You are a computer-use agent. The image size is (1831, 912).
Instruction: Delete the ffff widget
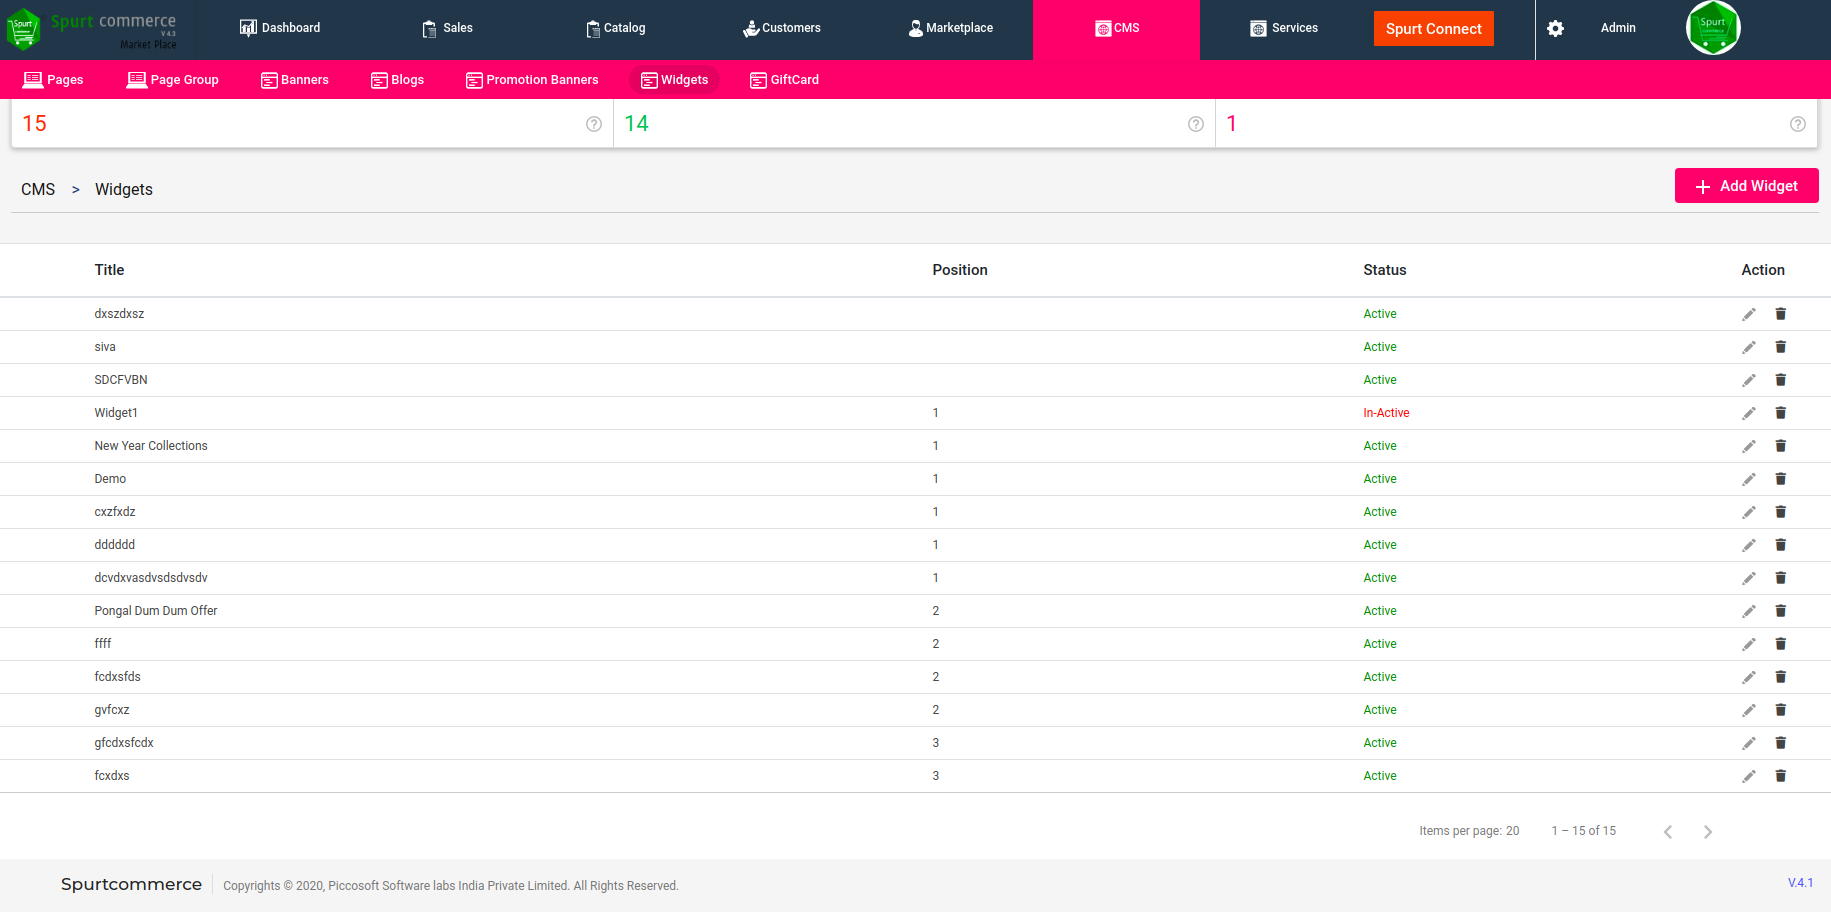(x=1780, y=644)
